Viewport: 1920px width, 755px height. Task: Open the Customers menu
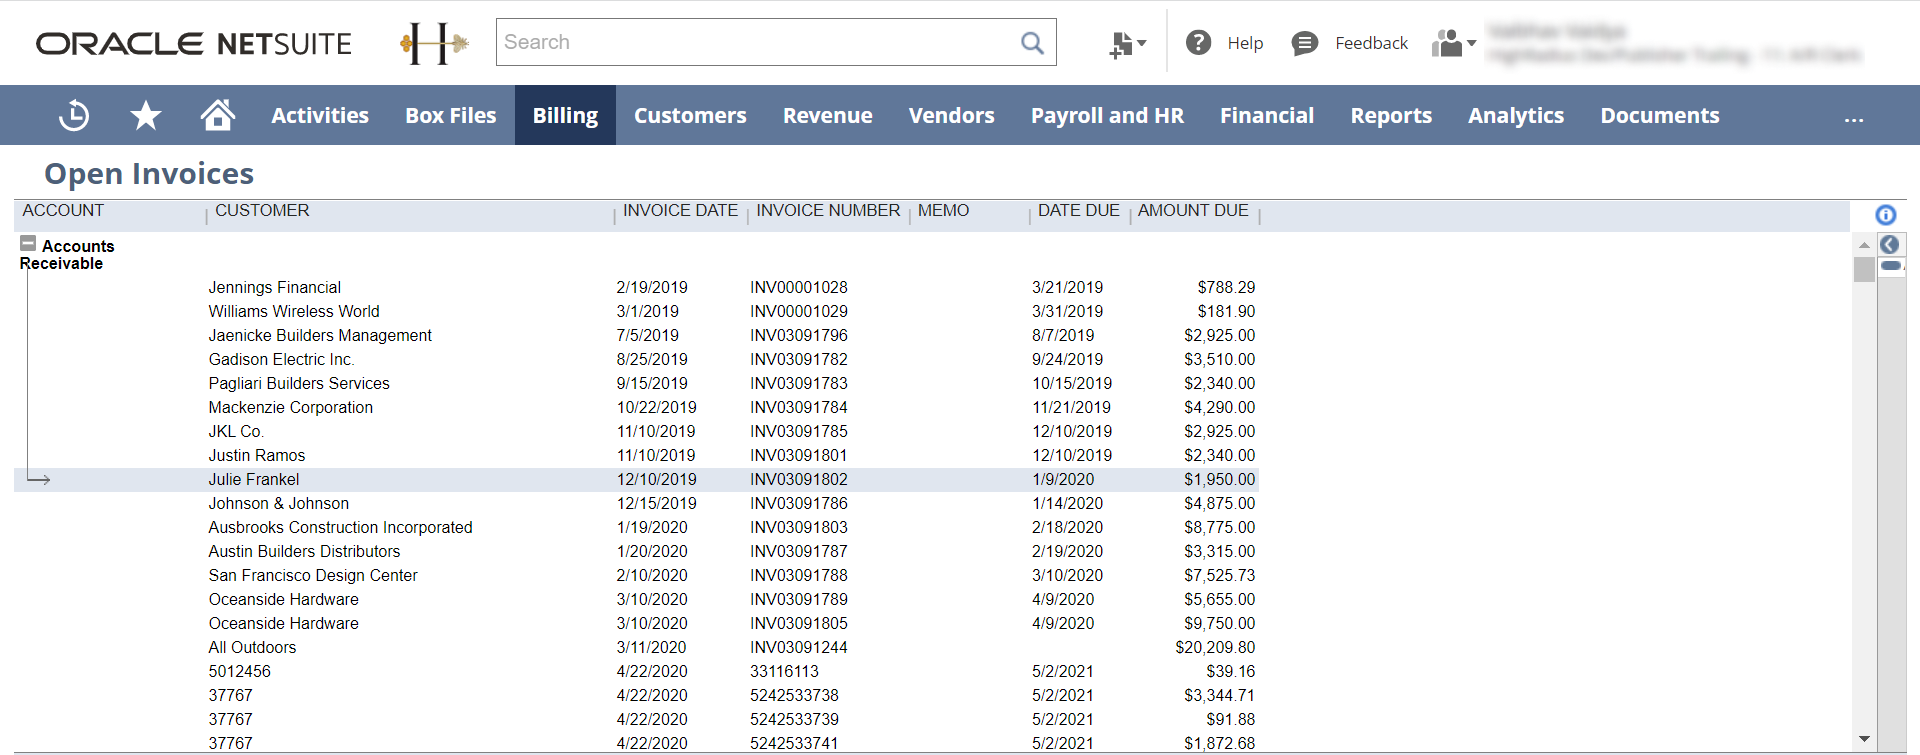[x=690, y=116]
